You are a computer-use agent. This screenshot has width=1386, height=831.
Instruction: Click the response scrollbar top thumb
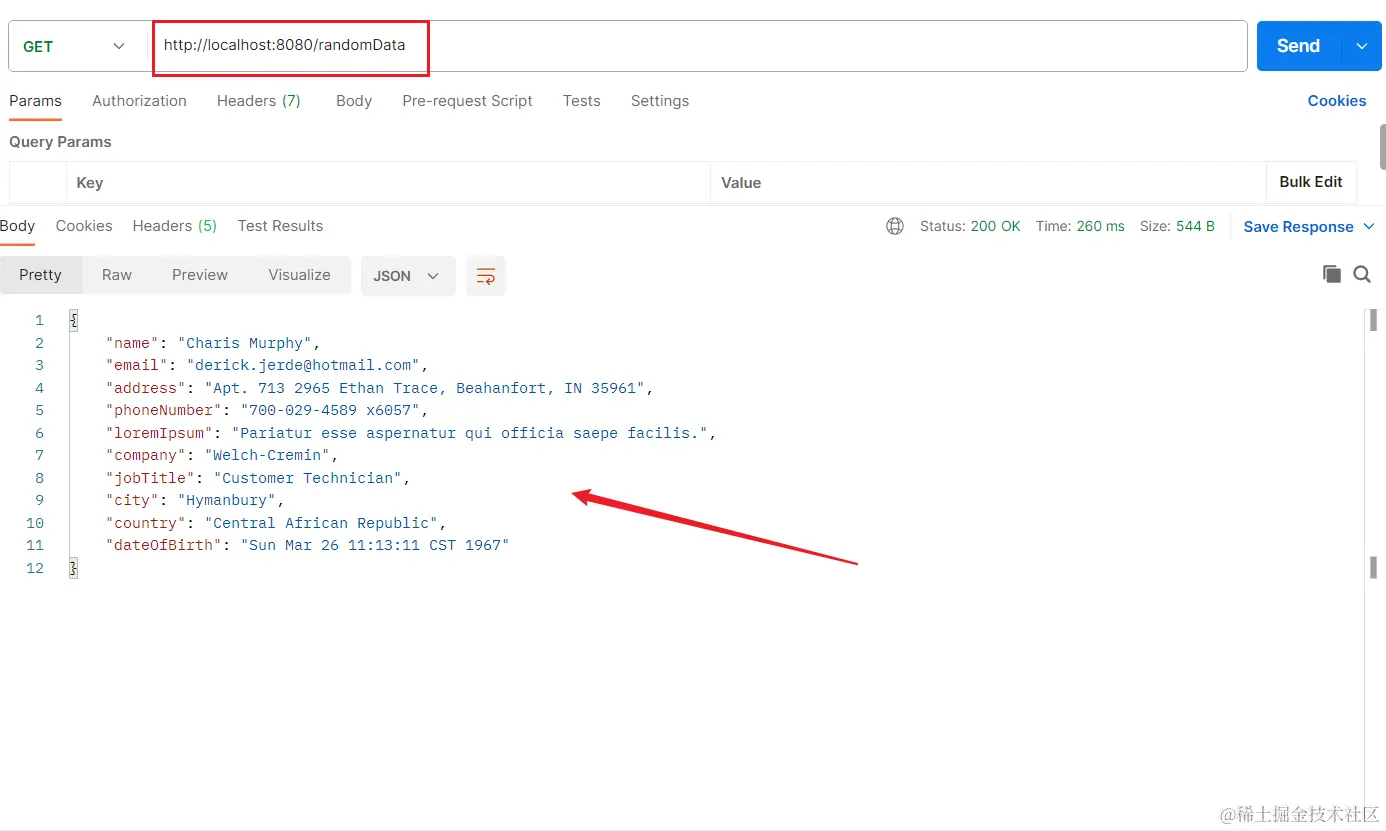[1373, 320]
